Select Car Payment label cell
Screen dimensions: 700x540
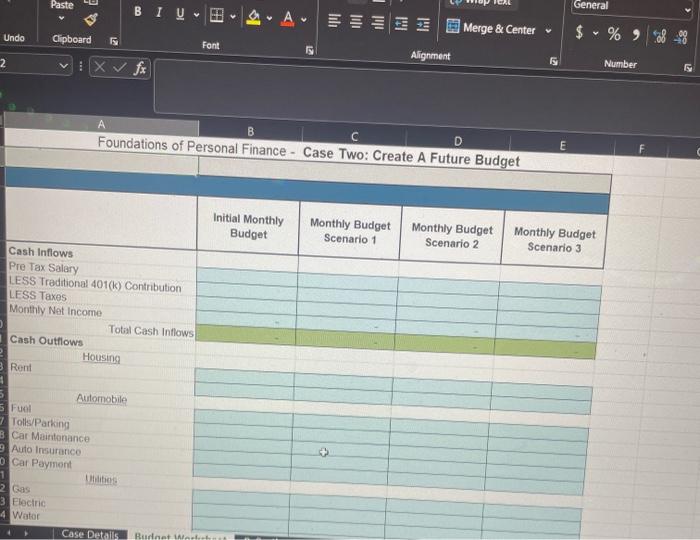tap(42, 463)
